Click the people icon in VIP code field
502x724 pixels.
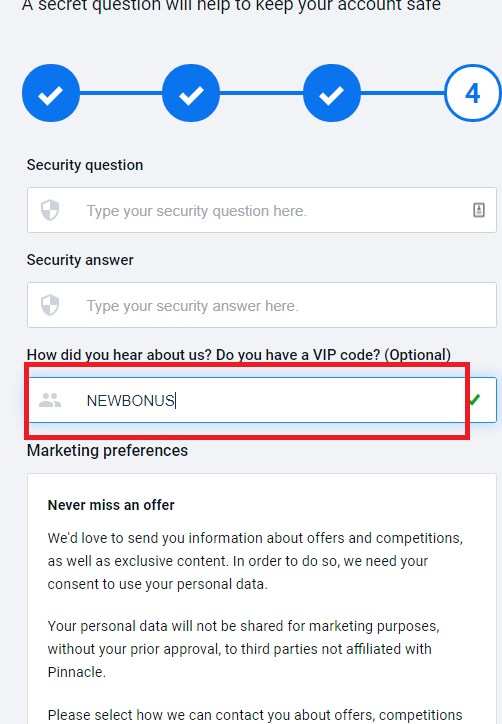(x=50, y=400)
